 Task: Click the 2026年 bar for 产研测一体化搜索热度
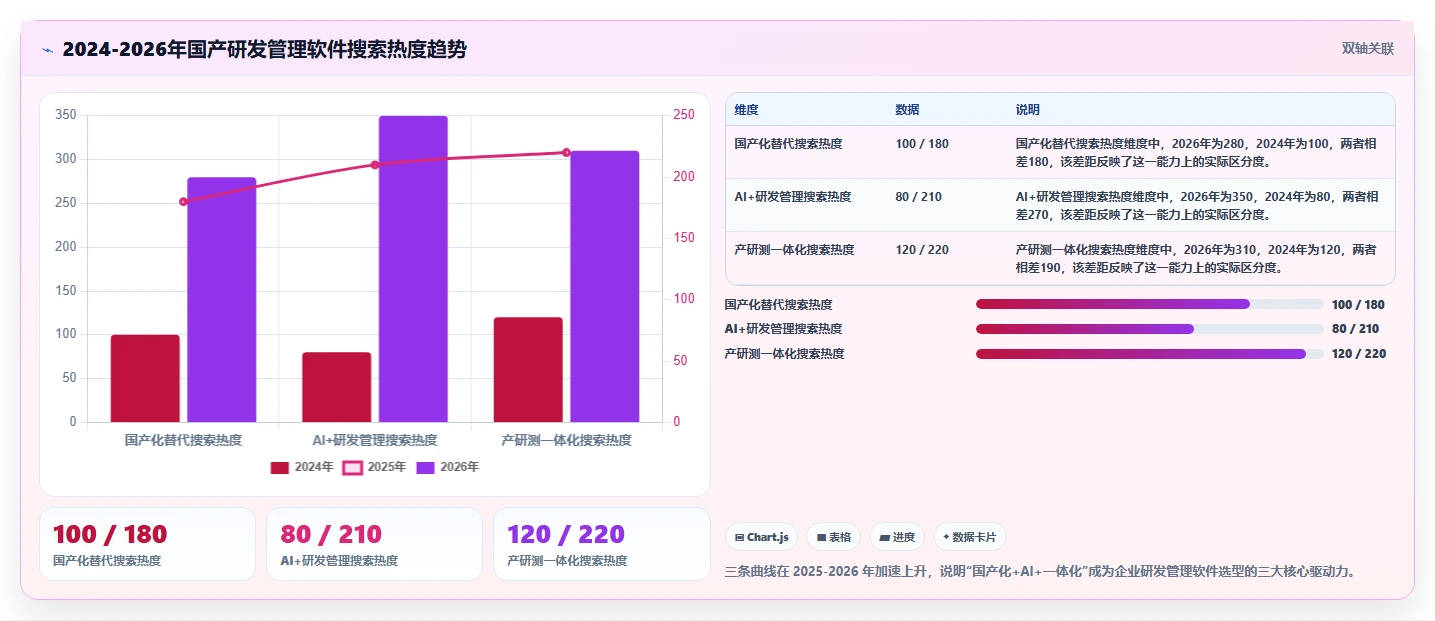[x=605, y=287]
